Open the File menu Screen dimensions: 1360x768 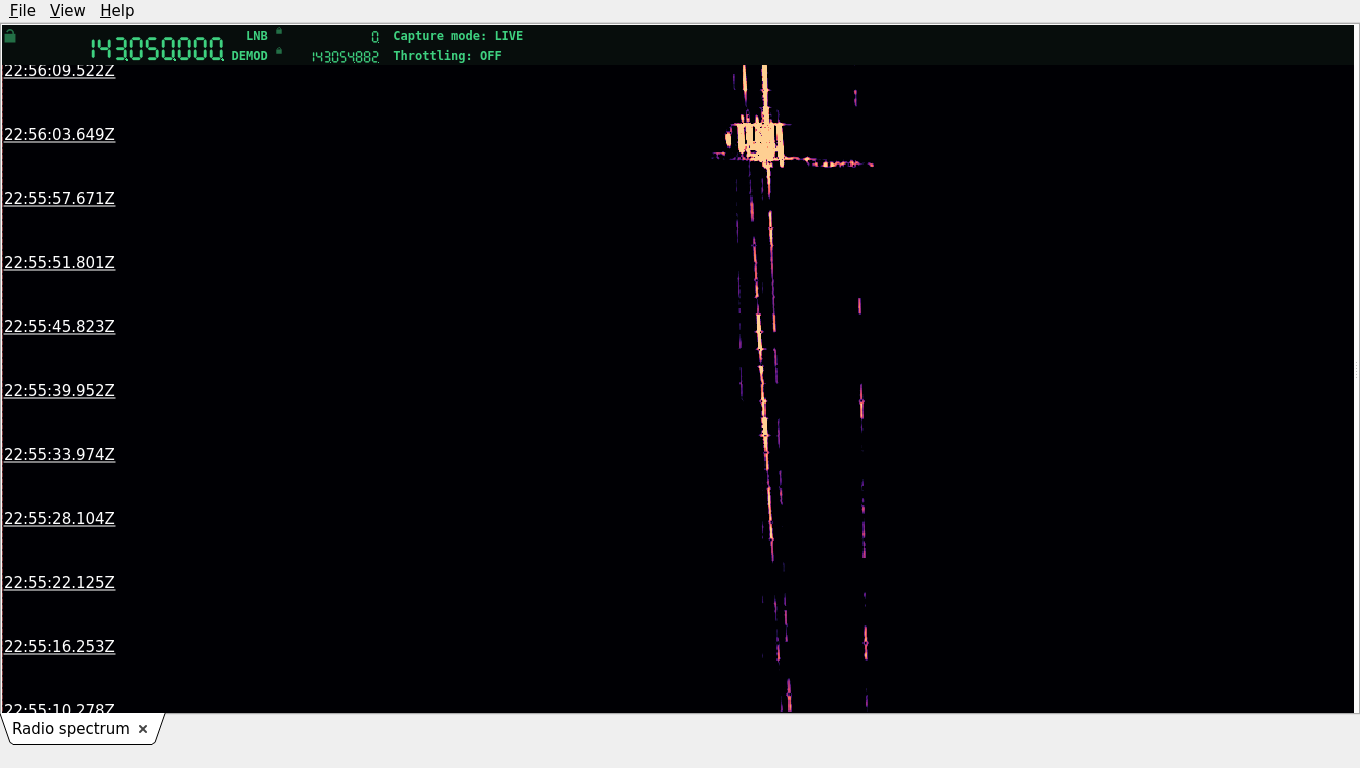click(22, 10)
